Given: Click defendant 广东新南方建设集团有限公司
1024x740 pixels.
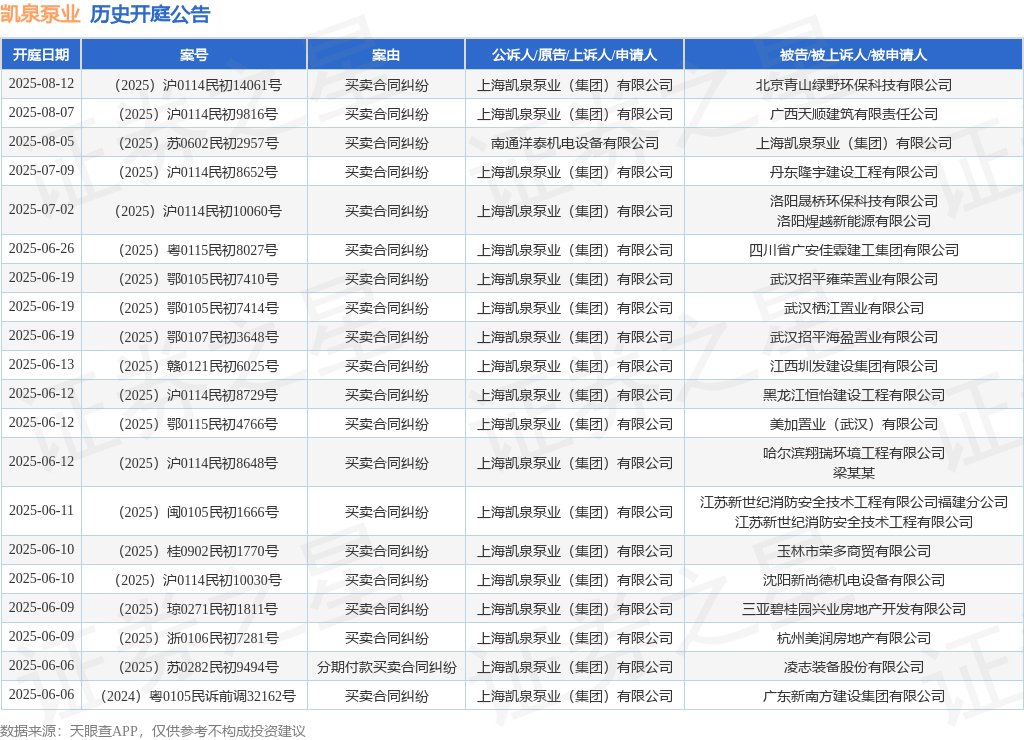Looking at the screenshot, I should 854,696.
